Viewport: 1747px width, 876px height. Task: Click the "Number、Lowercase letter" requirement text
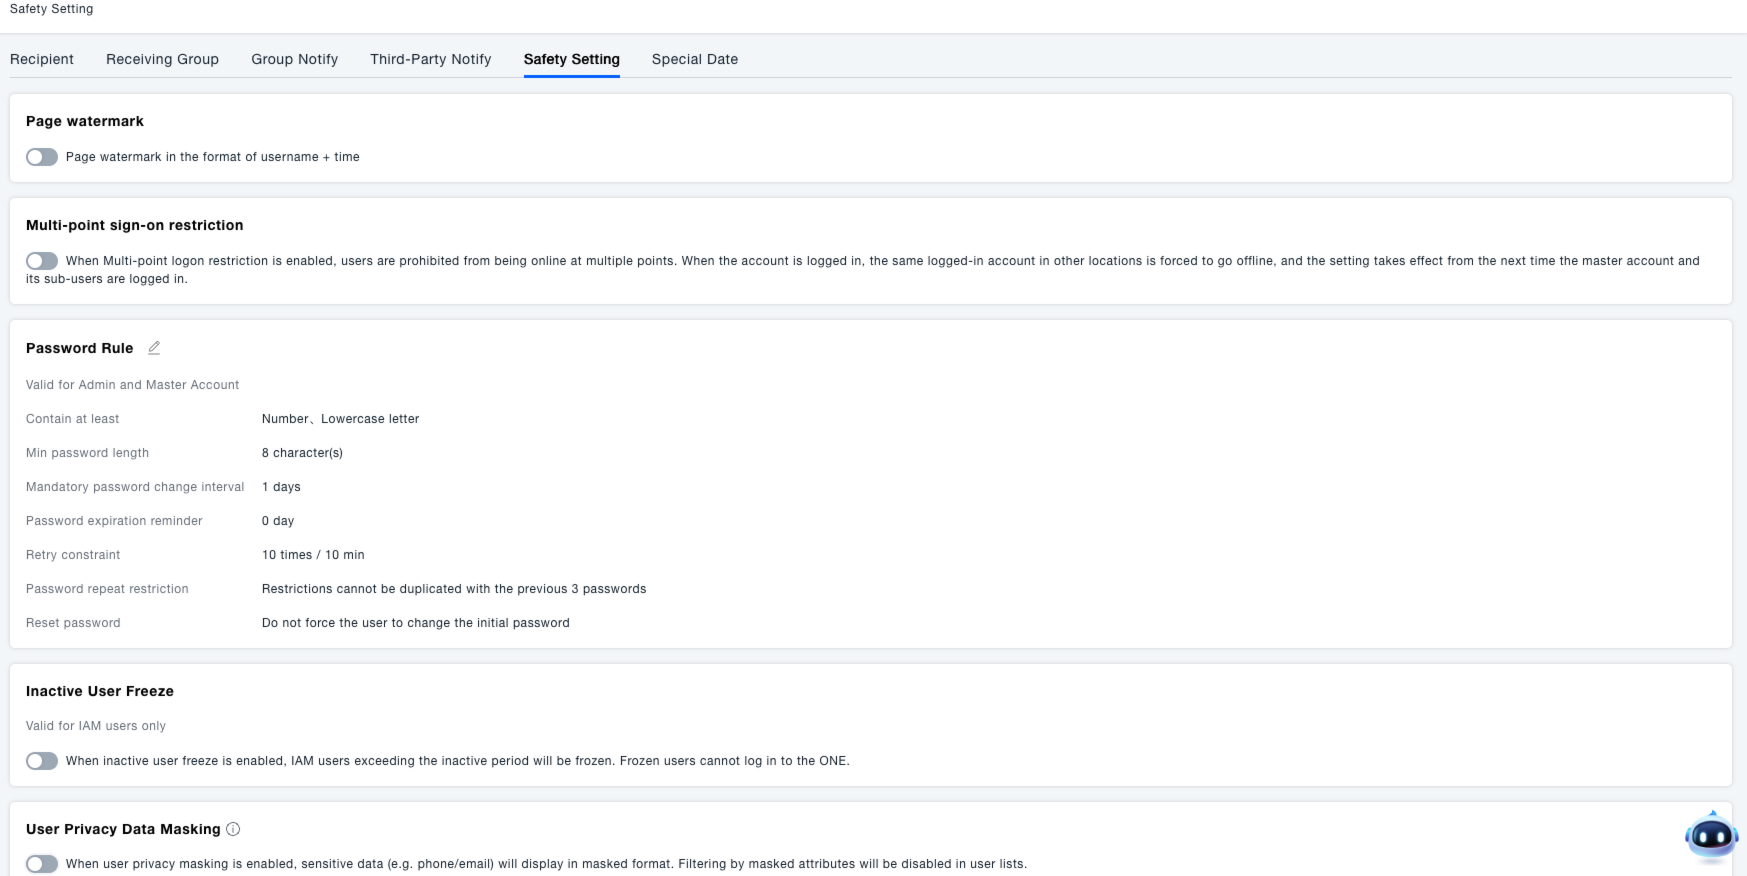click(340, 419)
